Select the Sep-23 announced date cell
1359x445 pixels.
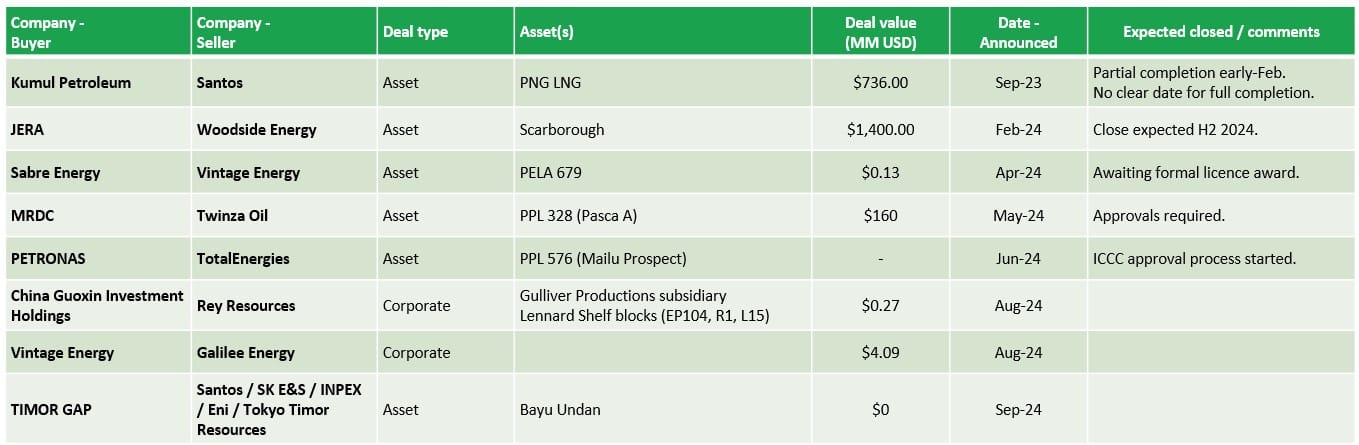[x=1019, y=83]
